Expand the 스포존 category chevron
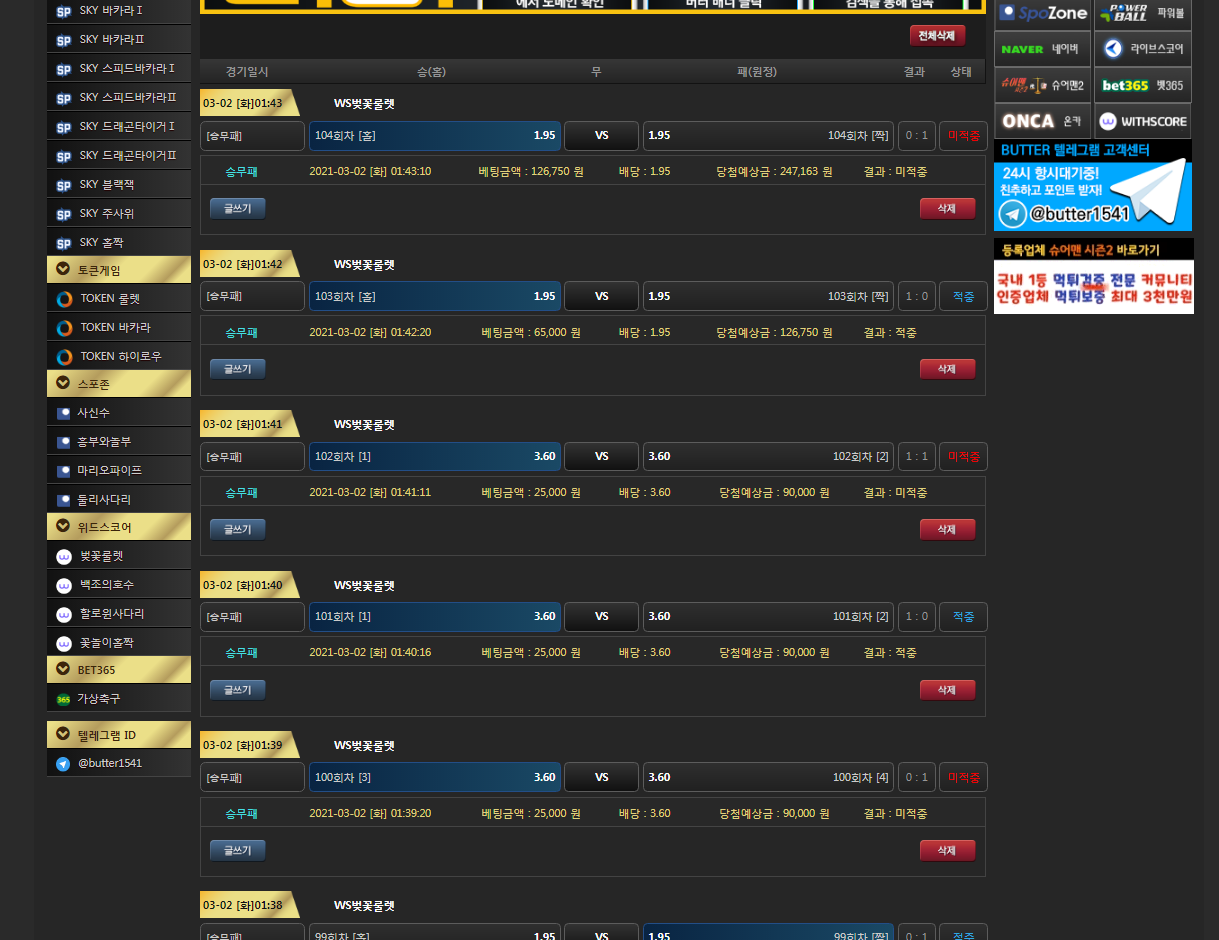Viewport: 1219px width, 940px height. point(63,383)
